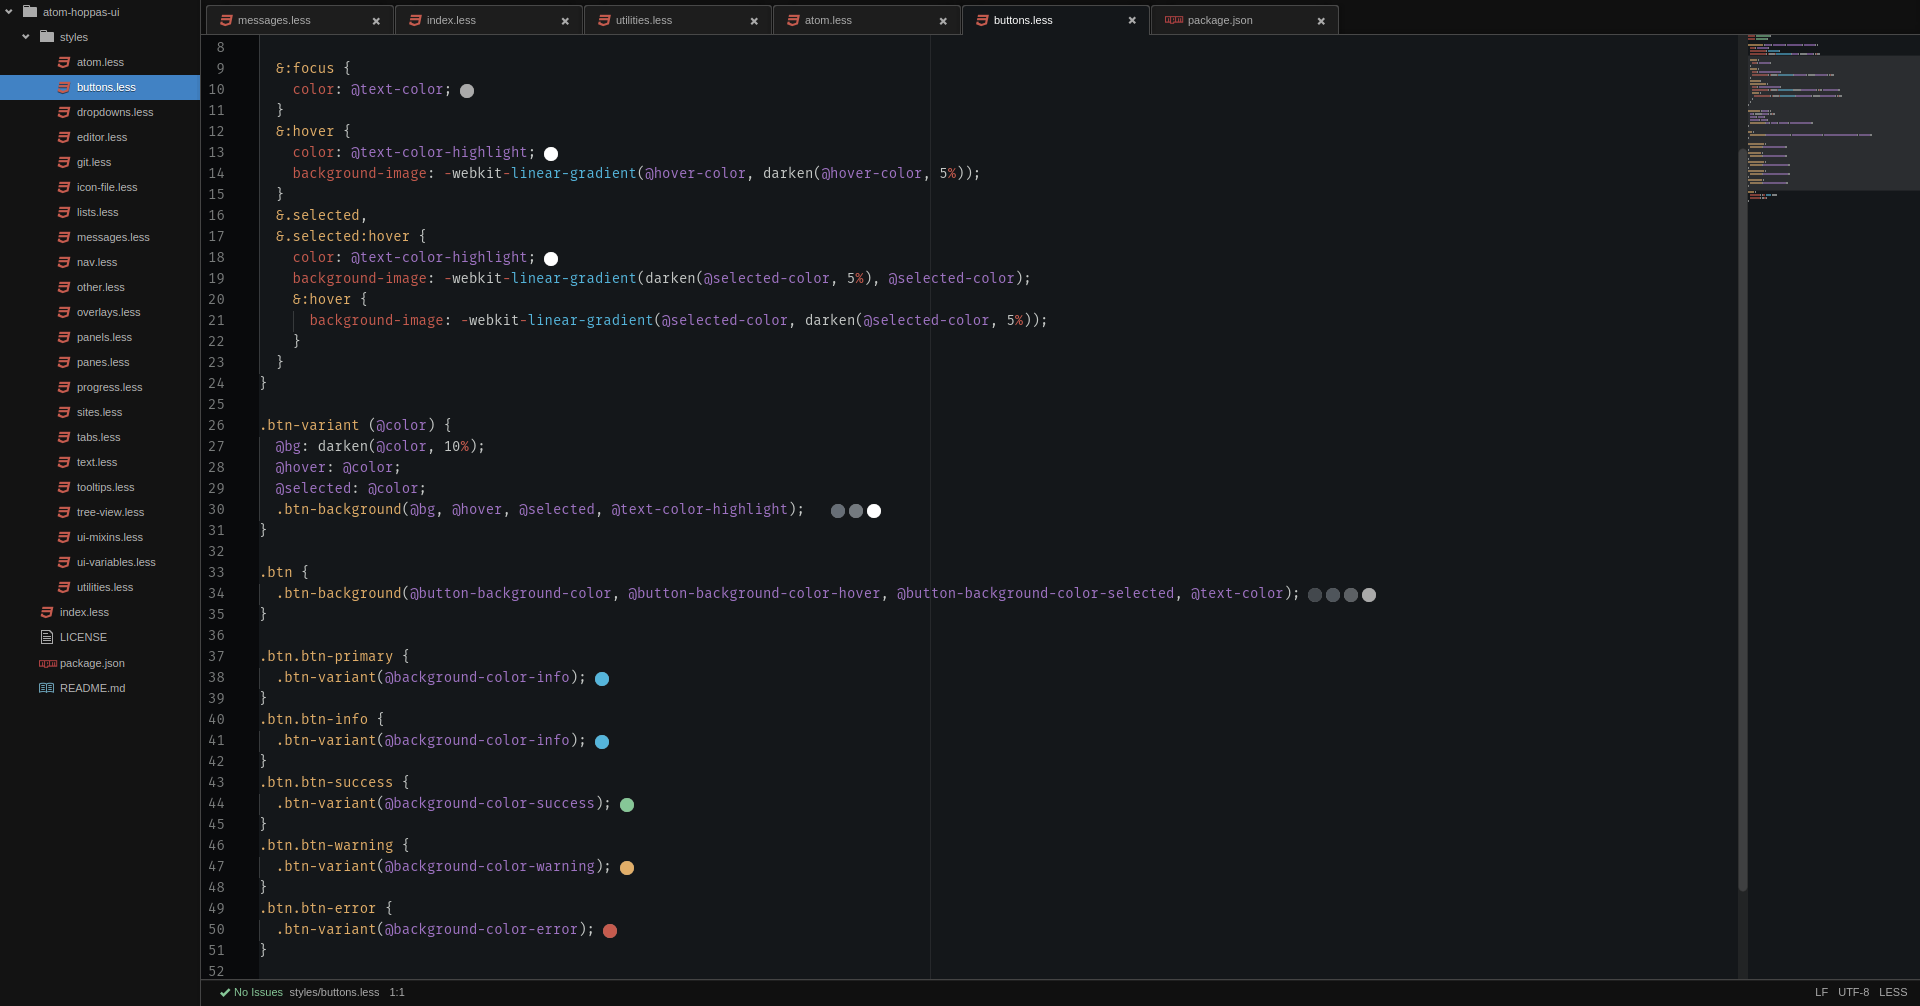
Task: Click the red color dot on line 50
Action: (x=610, y=931)
